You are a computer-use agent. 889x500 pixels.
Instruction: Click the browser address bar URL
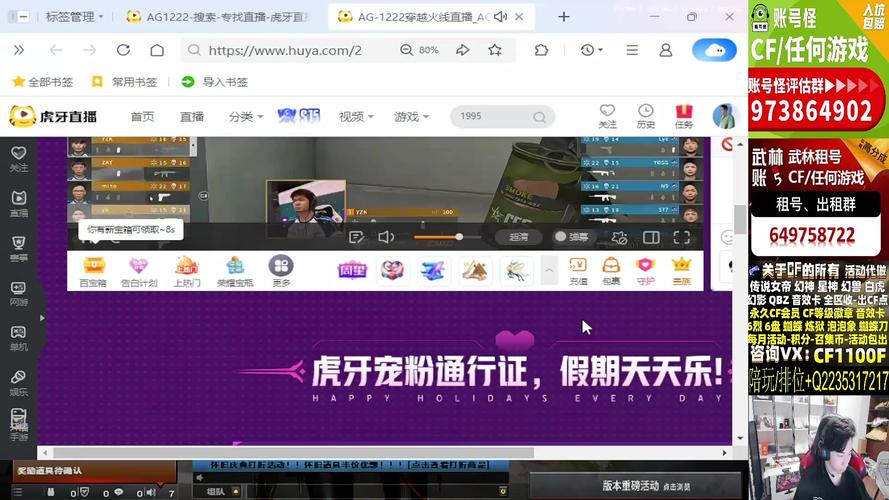(x=285, y=50)
